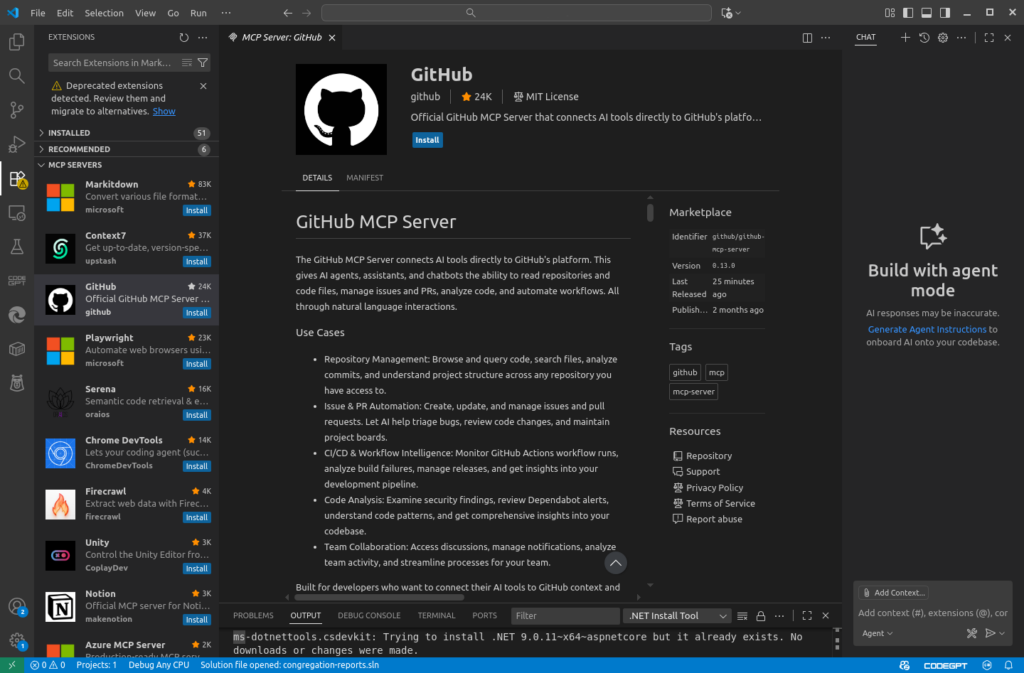The image size is (1024, 673).
Task: Toggle the filter icon in Extensions search box
Action: [x=202, y=62]
